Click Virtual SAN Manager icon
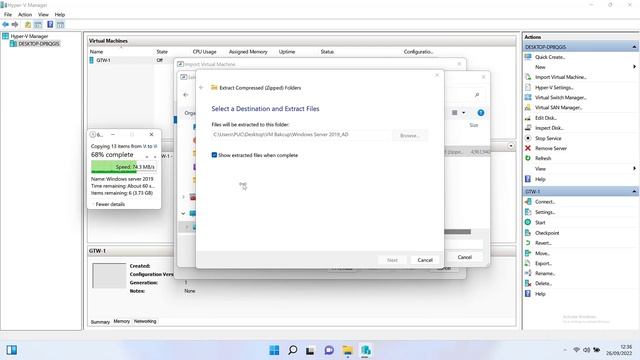Screen dimensions: 640x360 tap(528, 107)
